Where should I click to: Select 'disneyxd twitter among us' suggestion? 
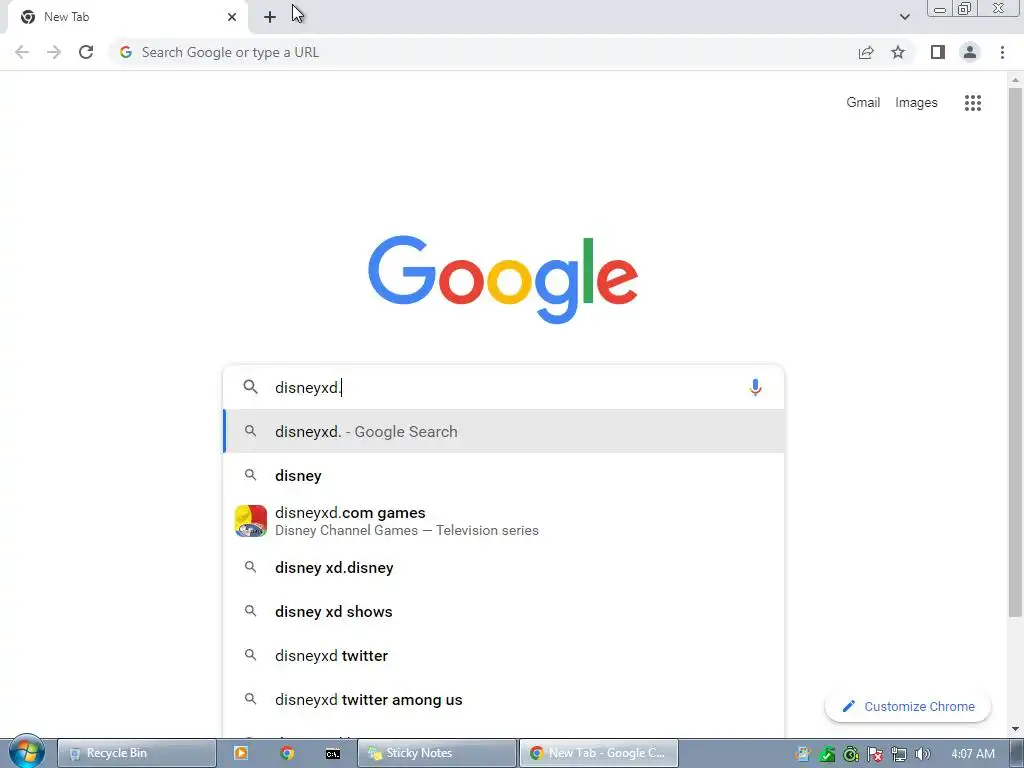click(504, 699)
